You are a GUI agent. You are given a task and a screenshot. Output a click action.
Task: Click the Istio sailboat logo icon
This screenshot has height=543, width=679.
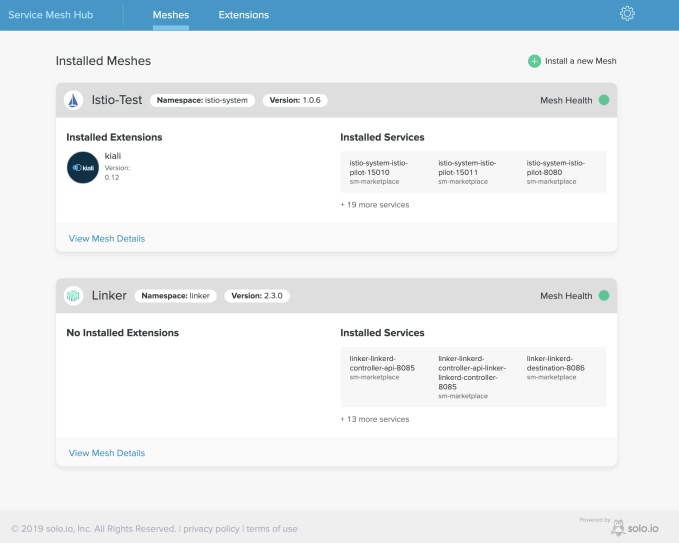tap(73, 100)
